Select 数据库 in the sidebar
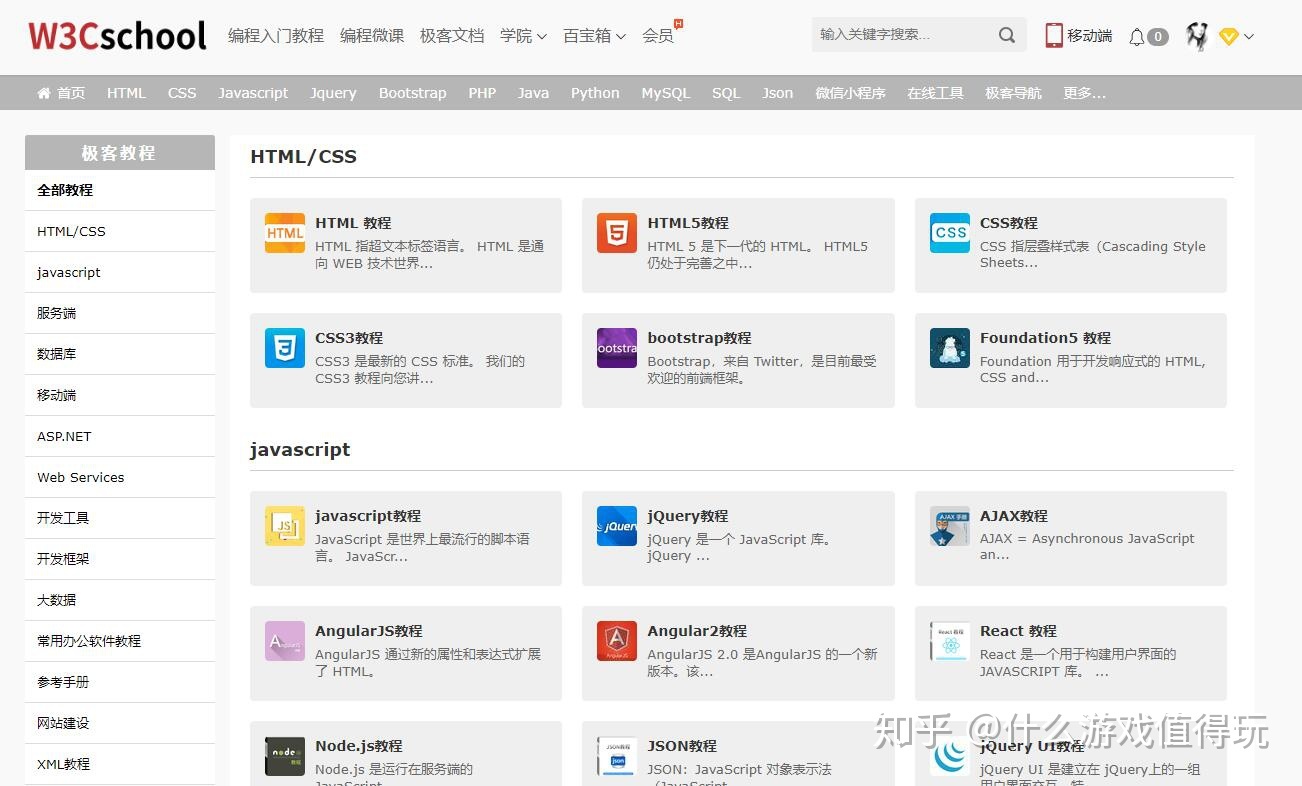Image resolution: width=1302 pixels, height=786 pixels. [120, 354]
